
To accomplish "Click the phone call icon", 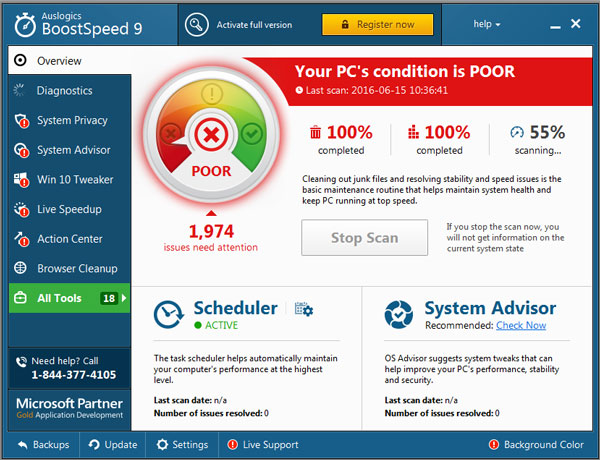I will pos(21,361).
